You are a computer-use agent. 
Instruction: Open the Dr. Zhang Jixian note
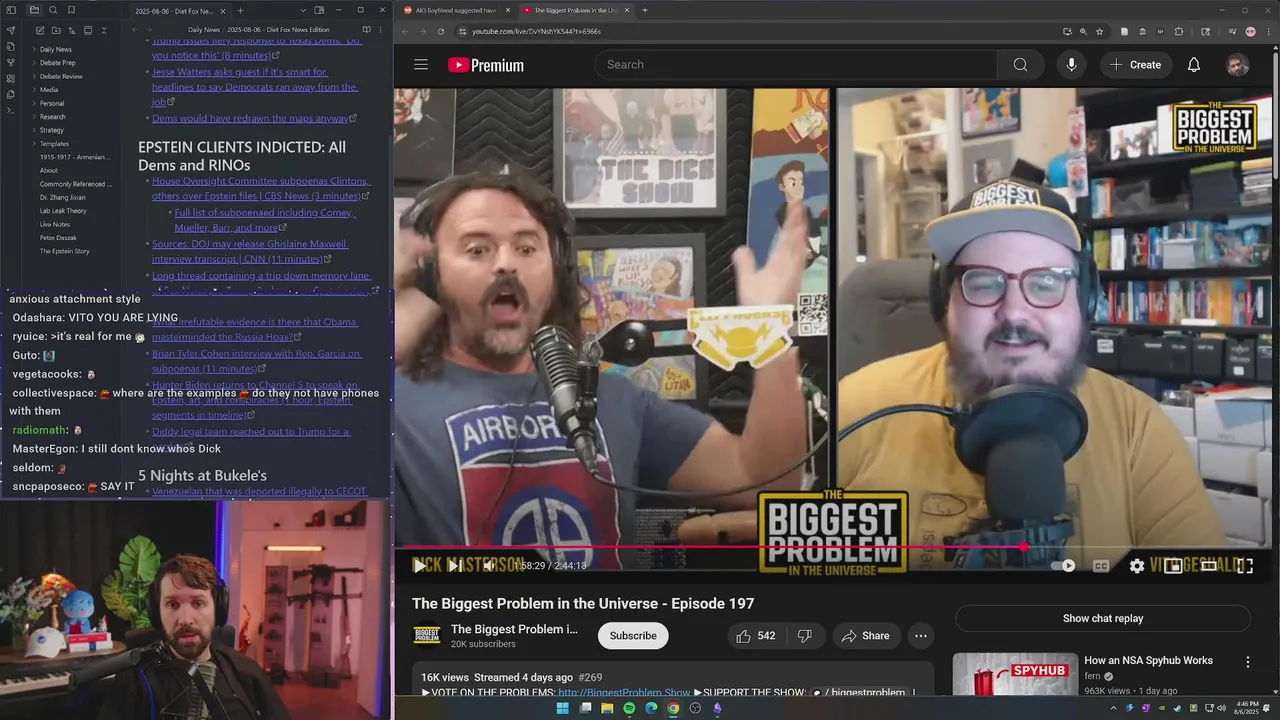click(x=62, y=197)
